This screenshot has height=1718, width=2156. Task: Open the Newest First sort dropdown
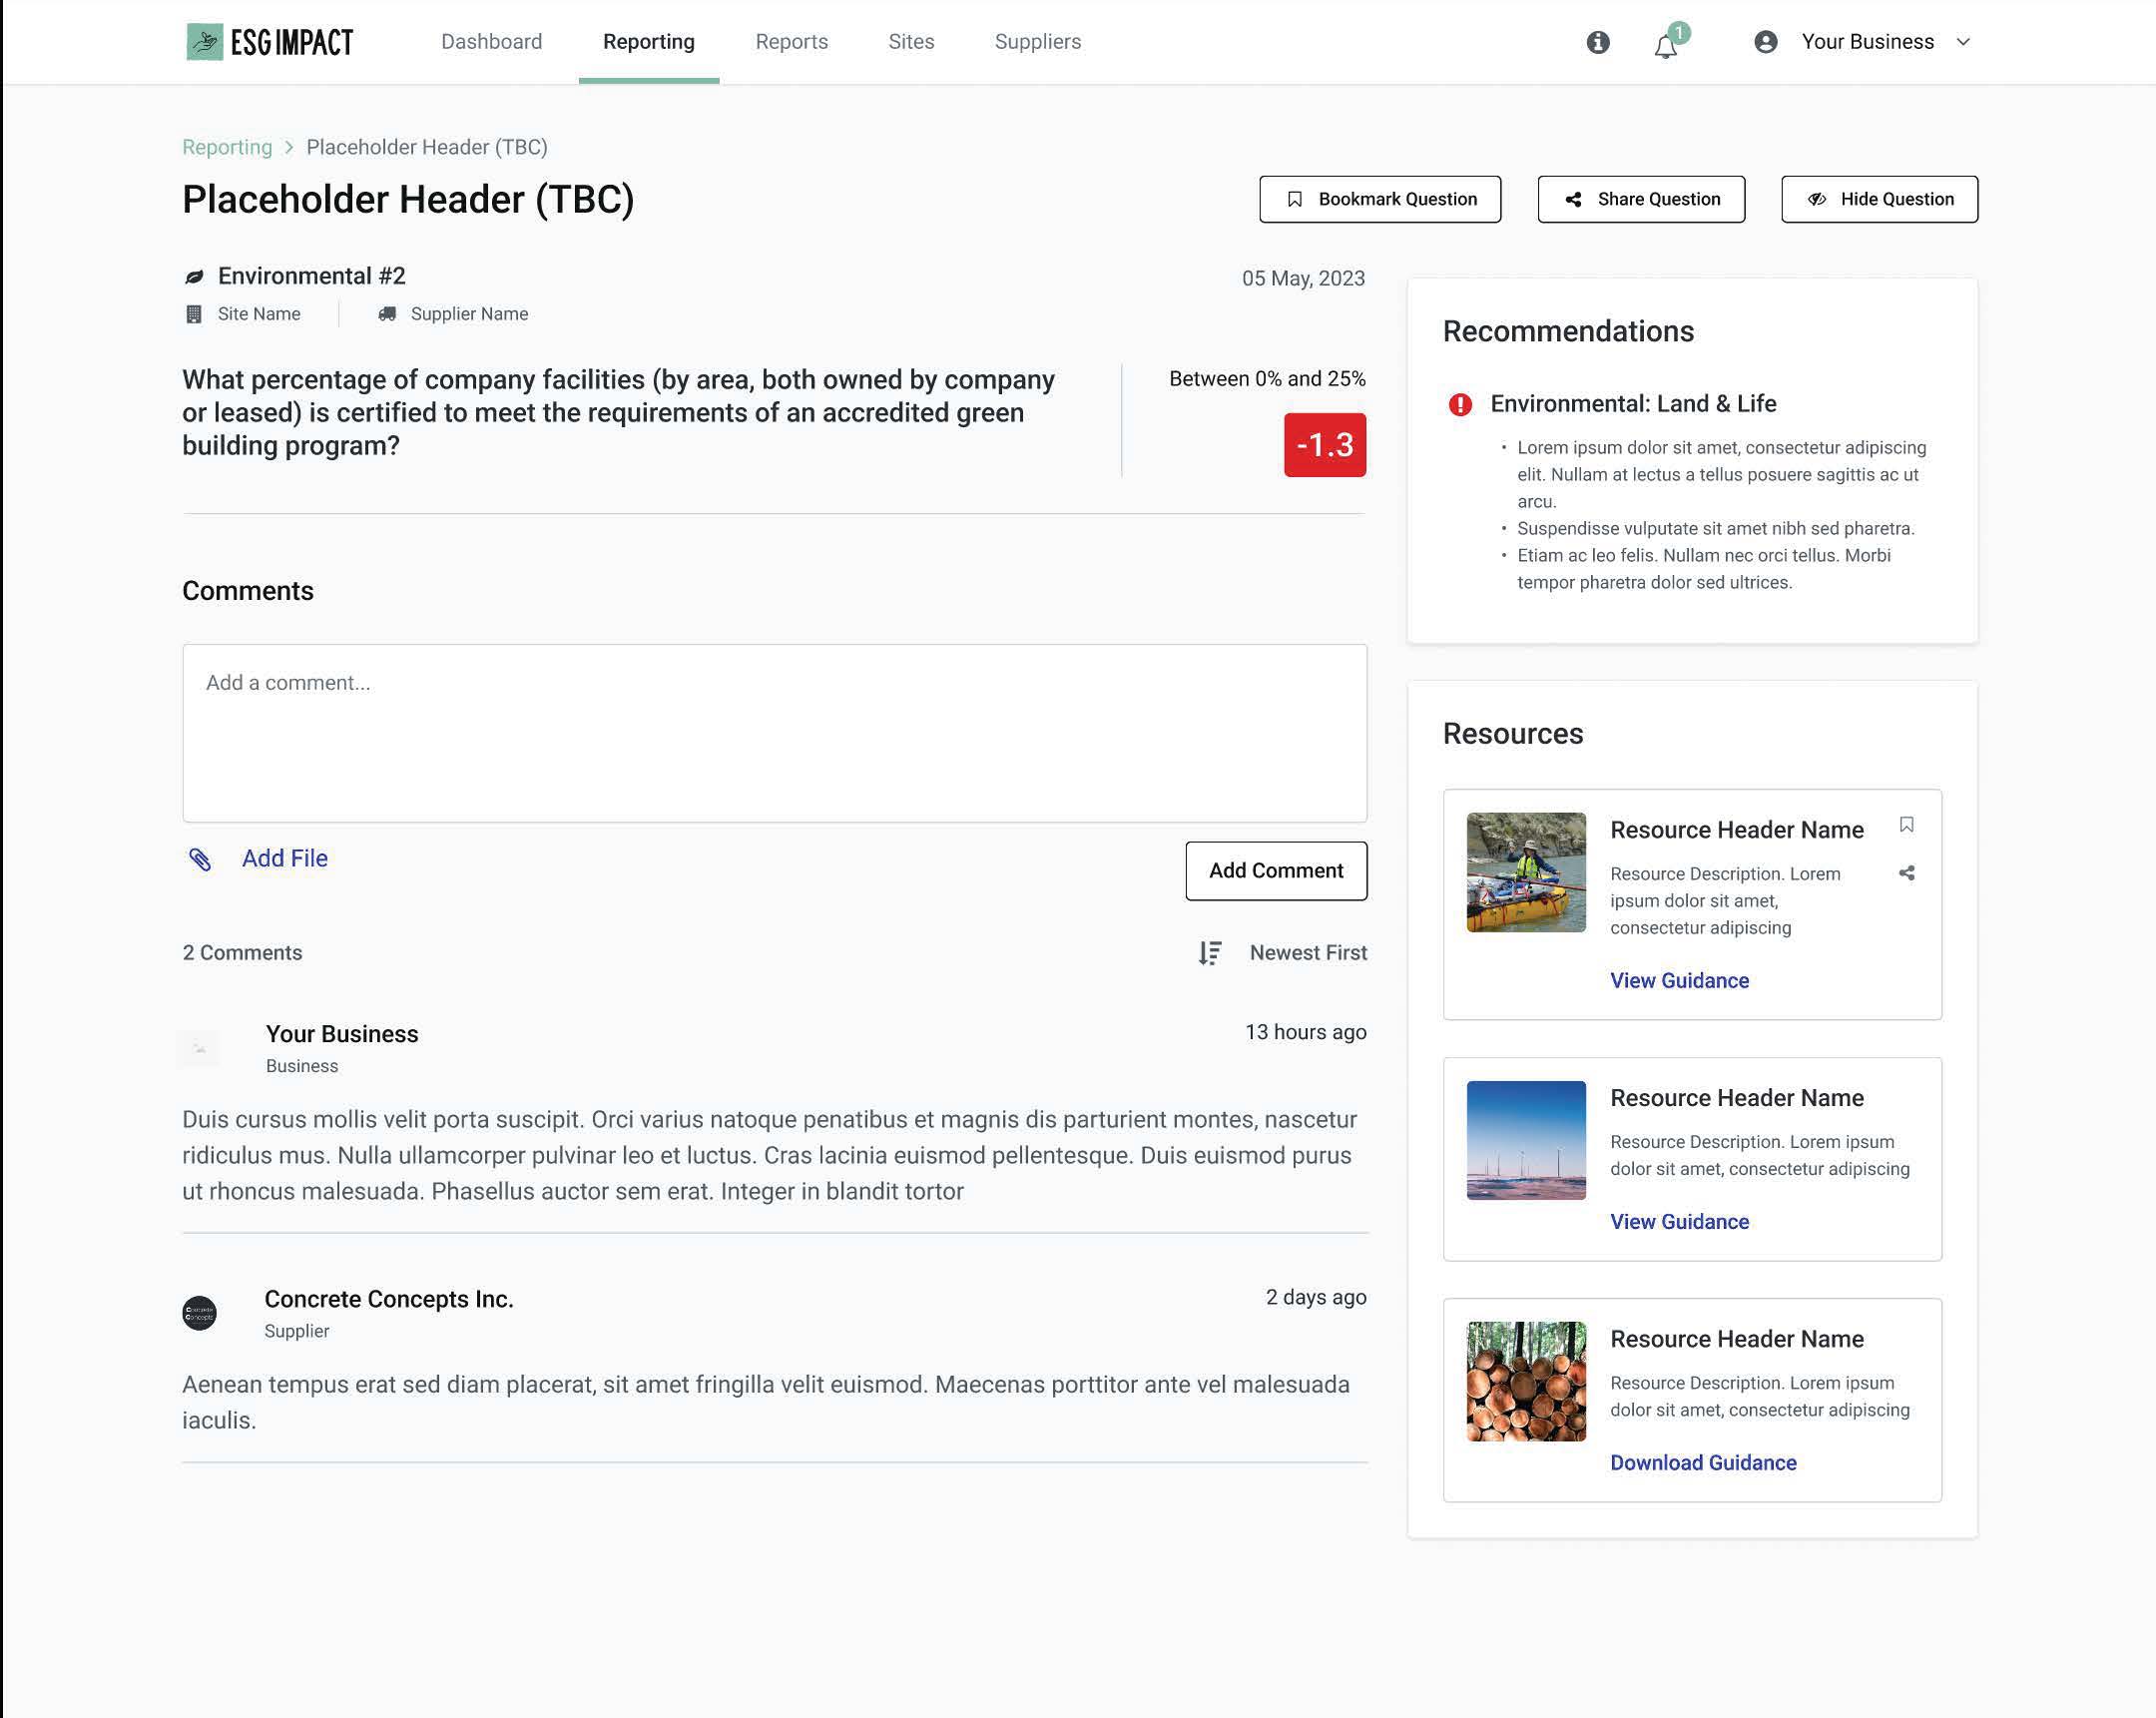[x=1307, y=953]
